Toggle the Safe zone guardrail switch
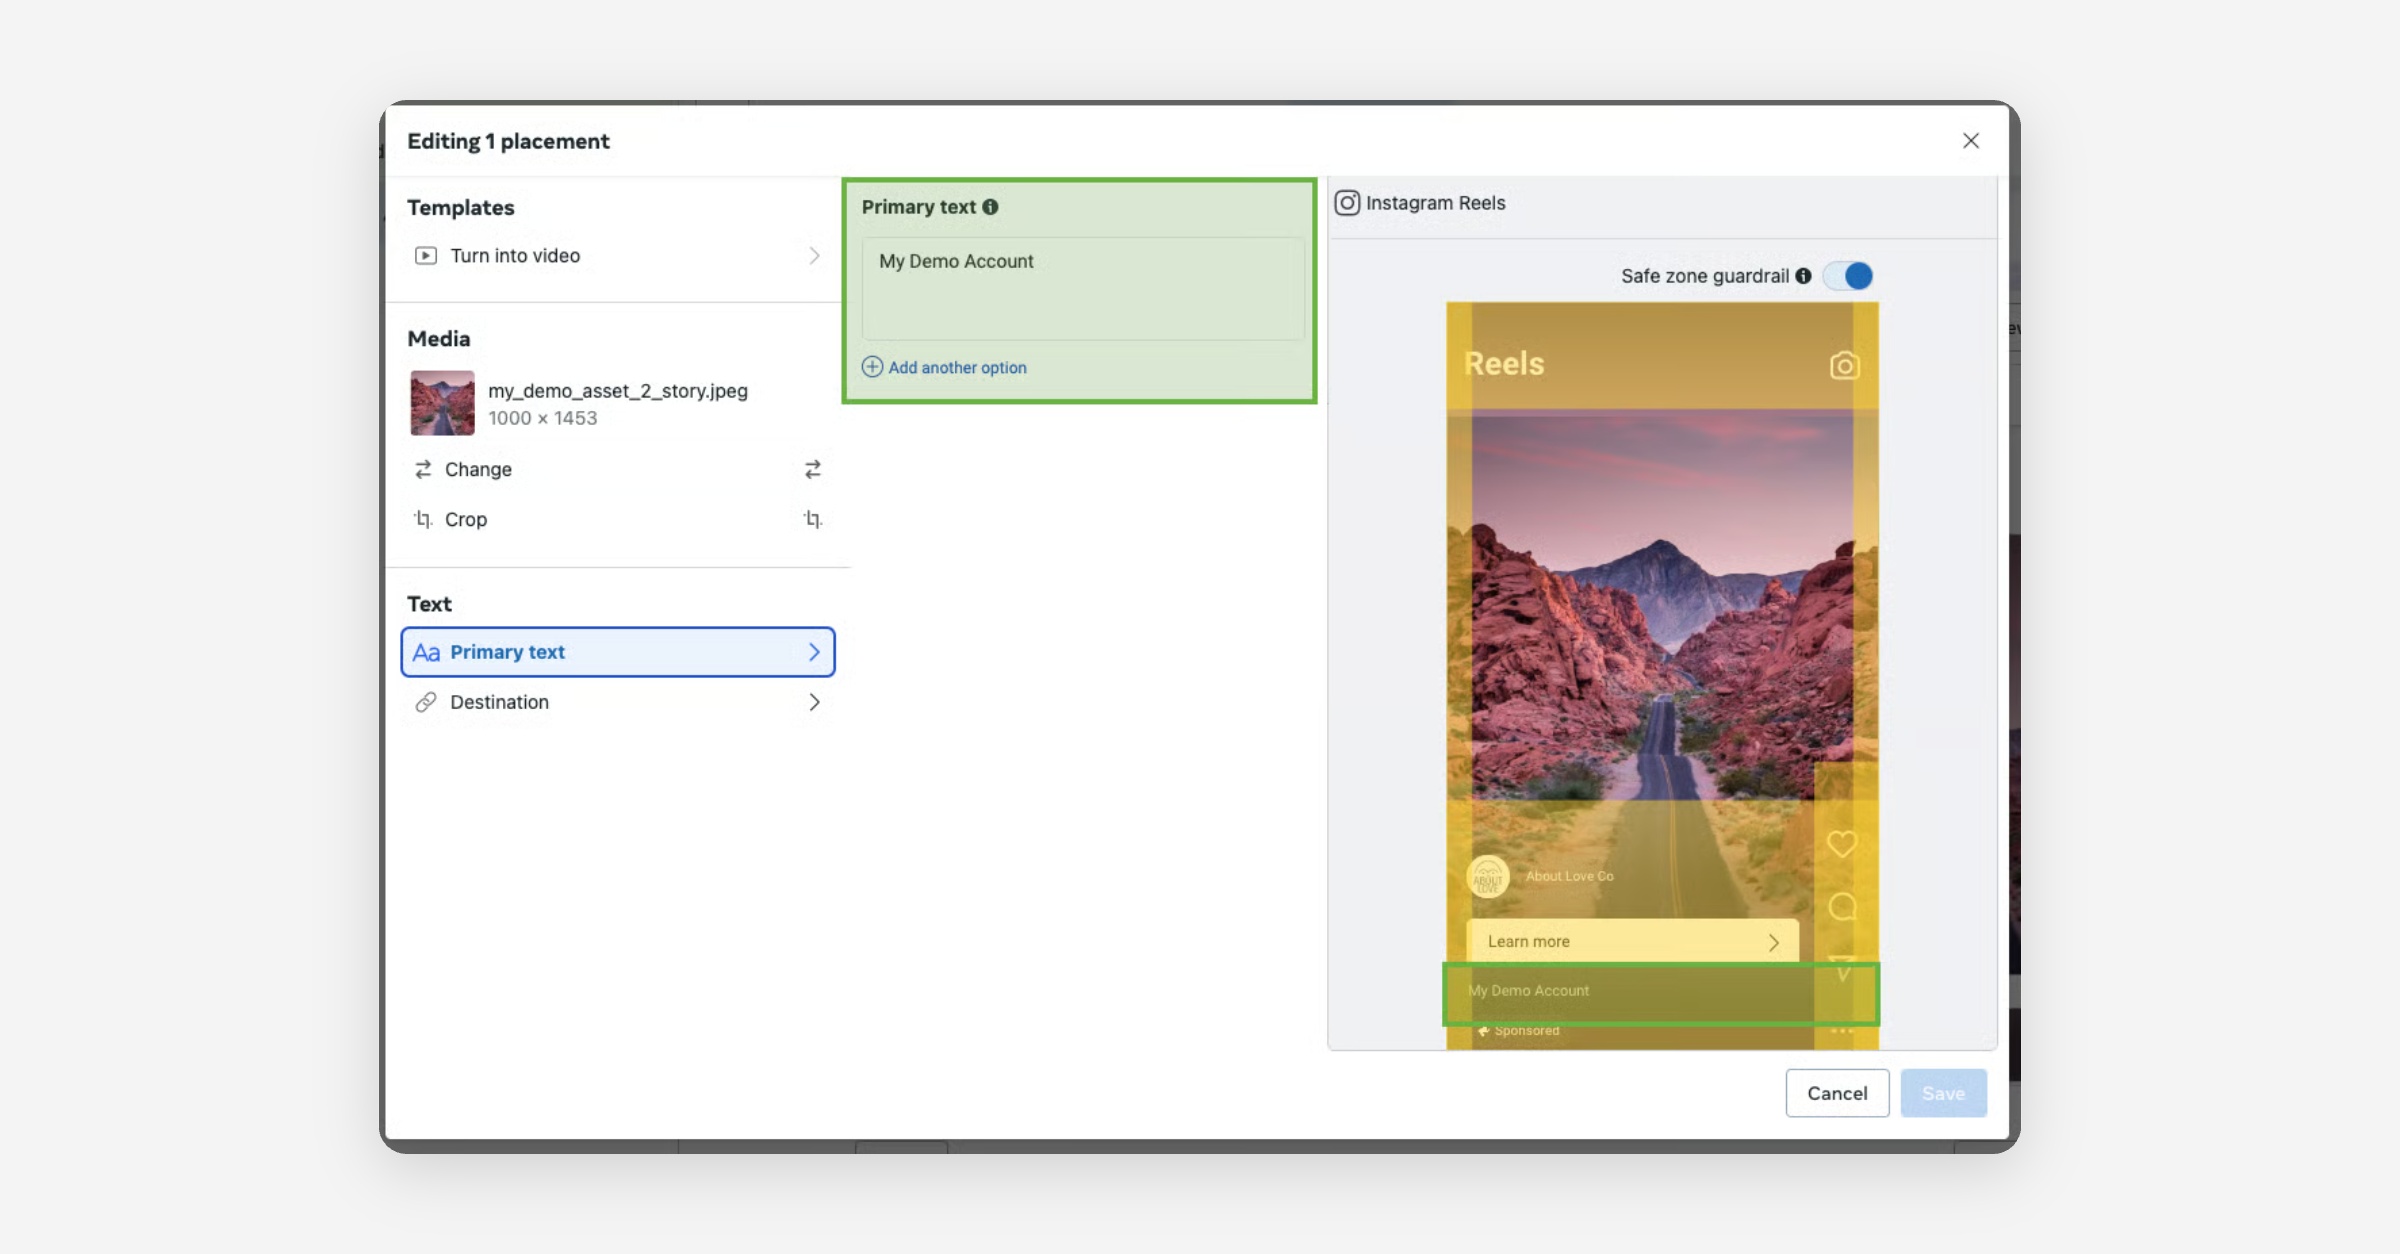Image resolution: width=2400 pixels, height=1254 pixels. pos(1847,276)
